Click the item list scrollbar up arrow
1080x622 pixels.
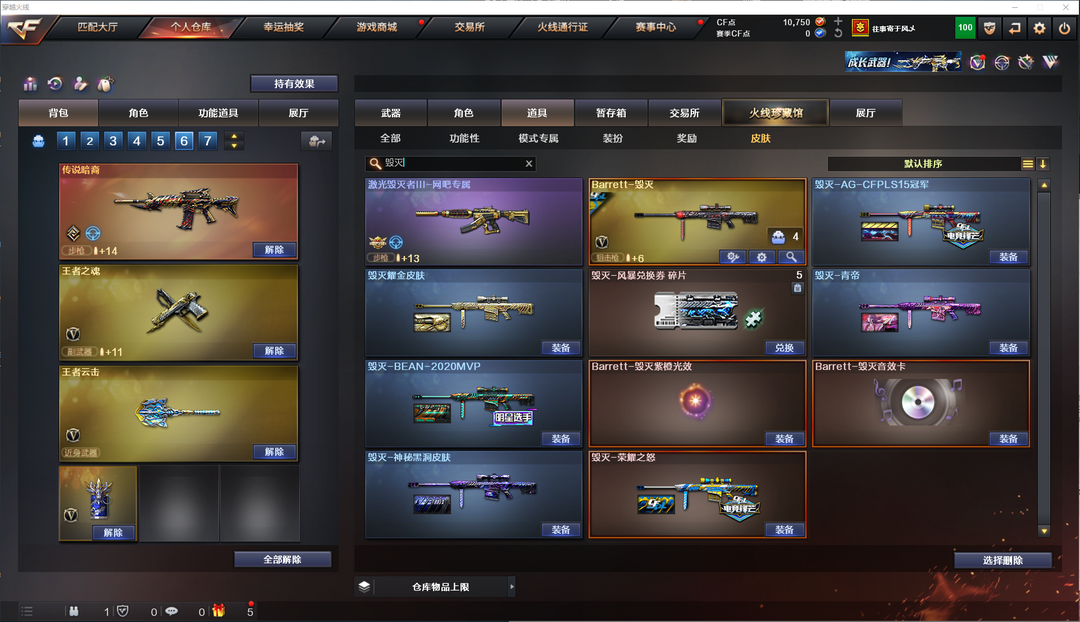(1044, 185)
